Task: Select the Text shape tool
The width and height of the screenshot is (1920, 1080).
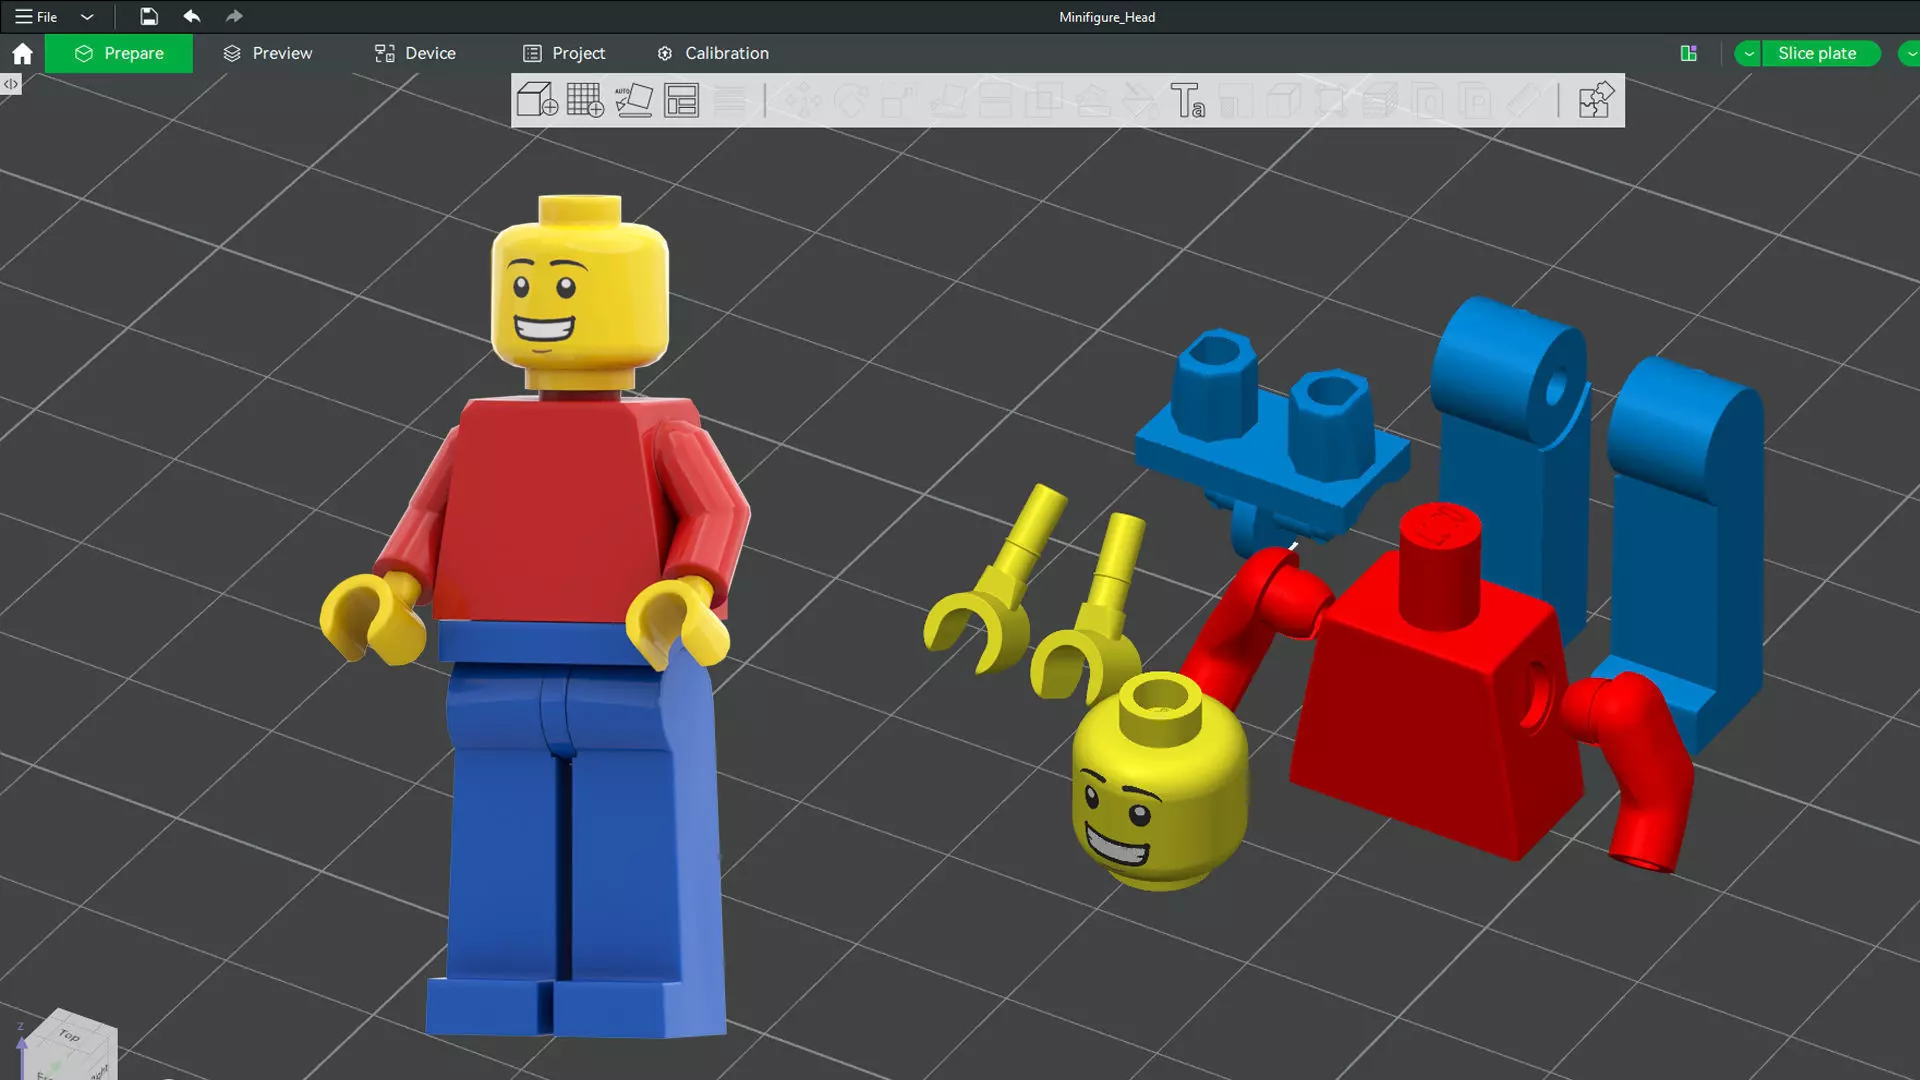Action: click(x=1187, y=100)
